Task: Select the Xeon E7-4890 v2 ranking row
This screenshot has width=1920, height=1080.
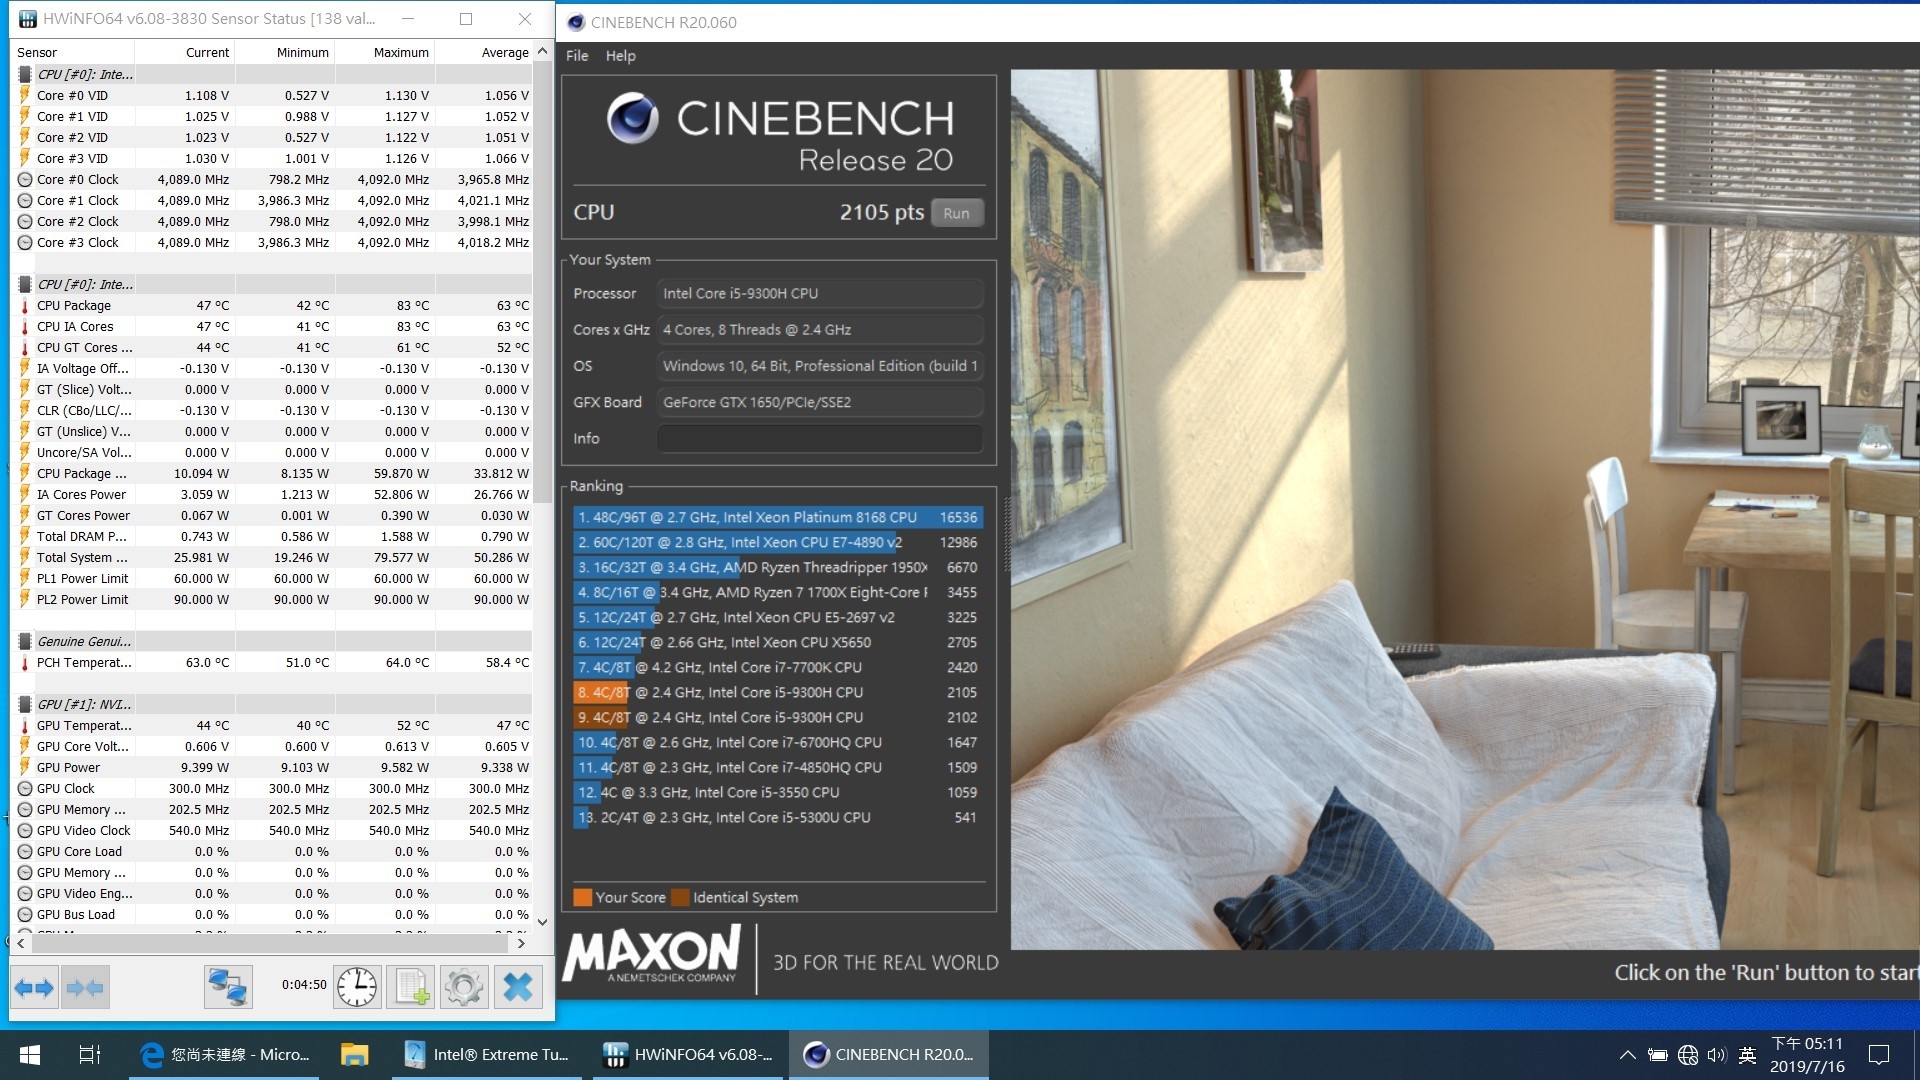Action: coord(778,543)
